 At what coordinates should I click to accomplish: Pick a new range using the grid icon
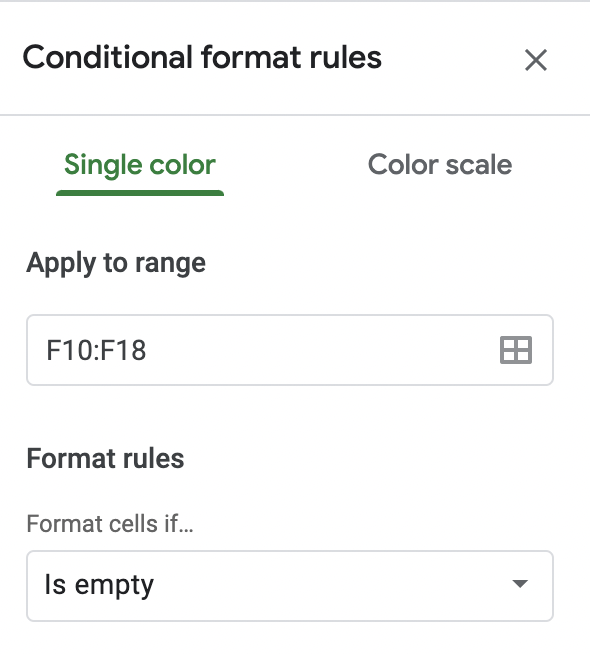(x=516, y=350)
